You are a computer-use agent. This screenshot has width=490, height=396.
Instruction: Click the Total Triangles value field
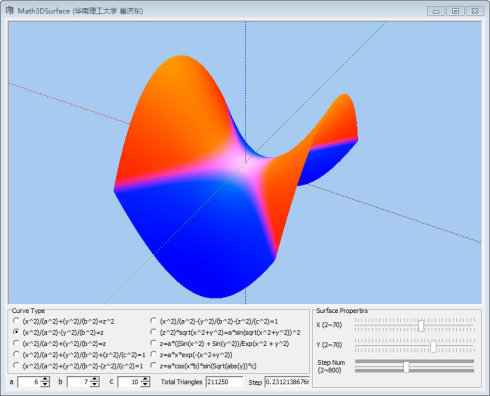[224, 382]
